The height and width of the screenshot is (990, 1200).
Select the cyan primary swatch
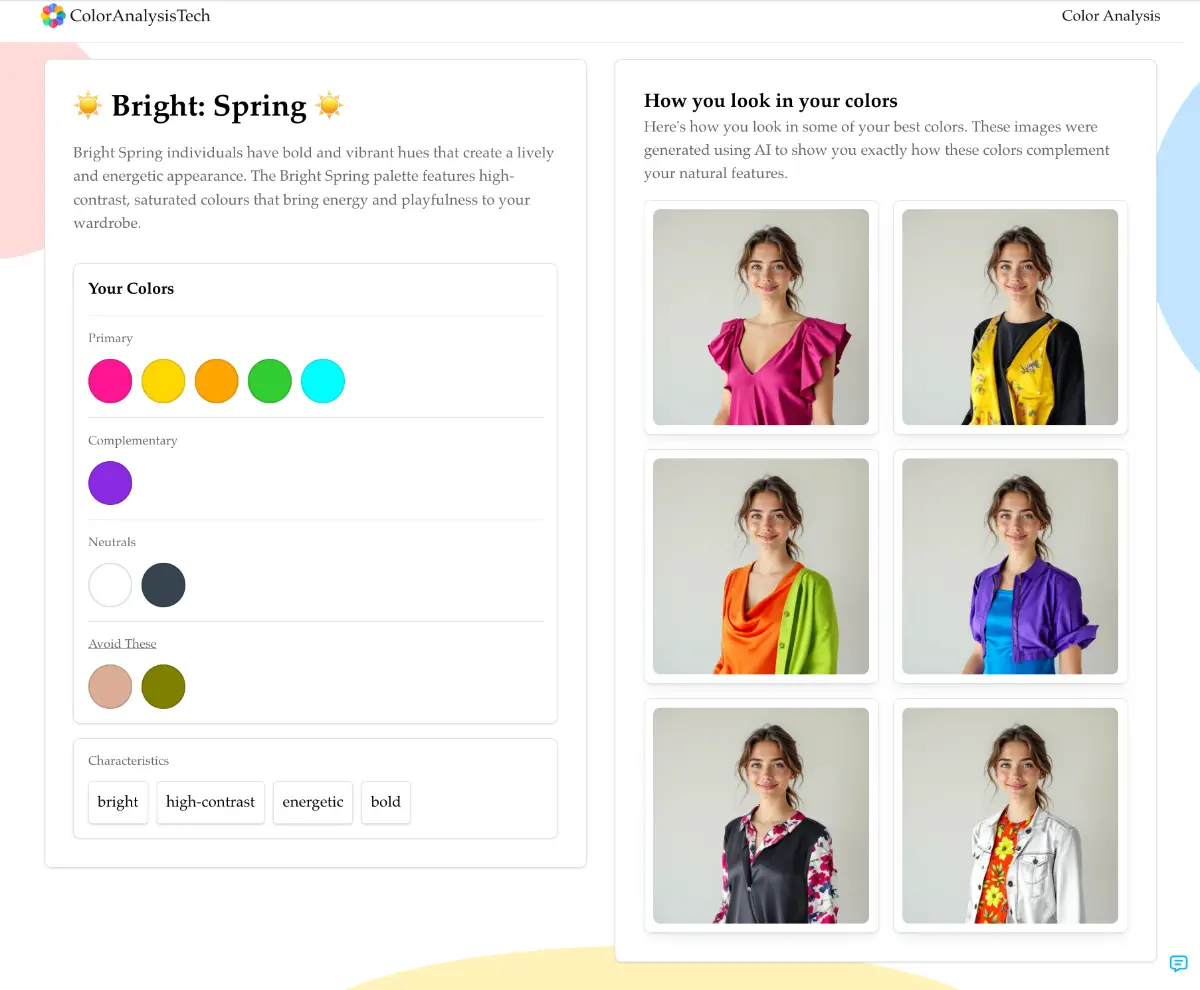tap(322, 381)
